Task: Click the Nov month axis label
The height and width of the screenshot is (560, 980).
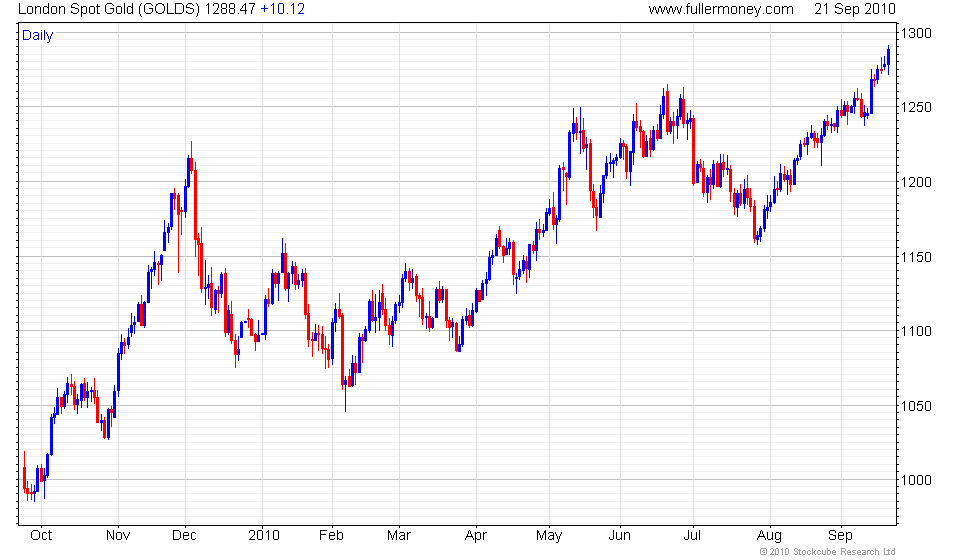Action: (118, 535)
